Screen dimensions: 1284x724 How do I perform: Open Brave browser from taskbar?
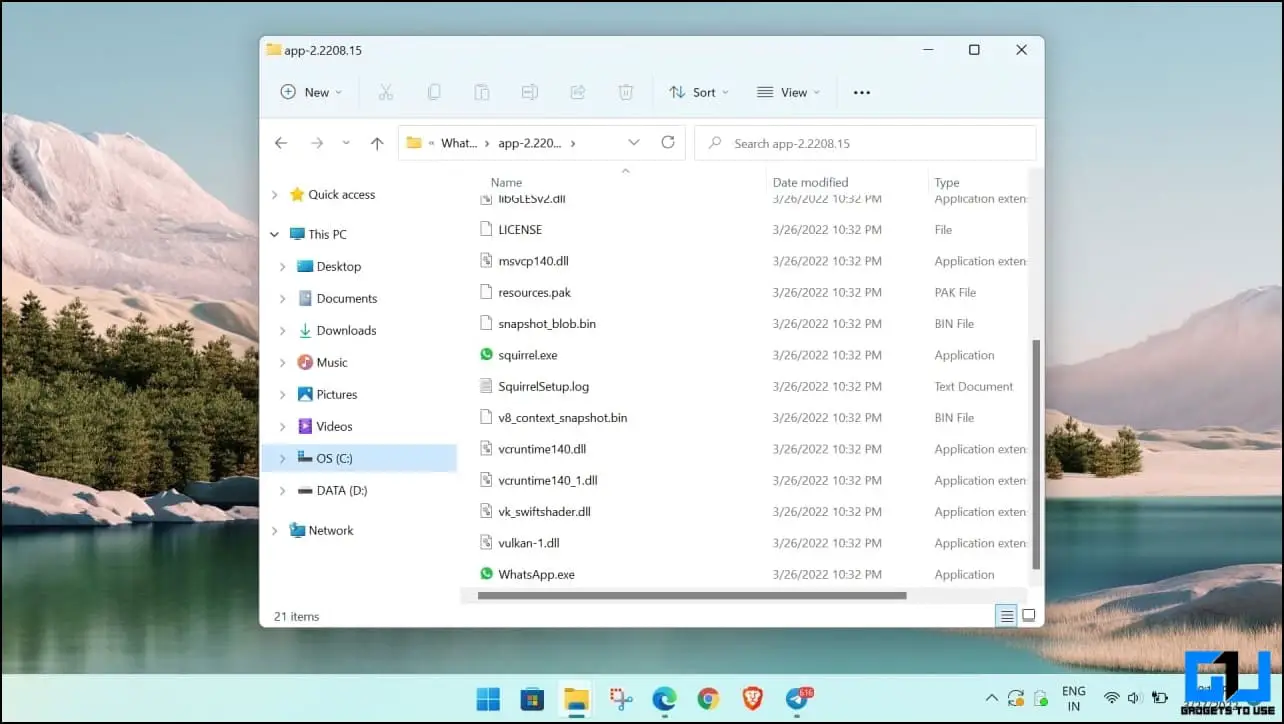coord(752,699)
